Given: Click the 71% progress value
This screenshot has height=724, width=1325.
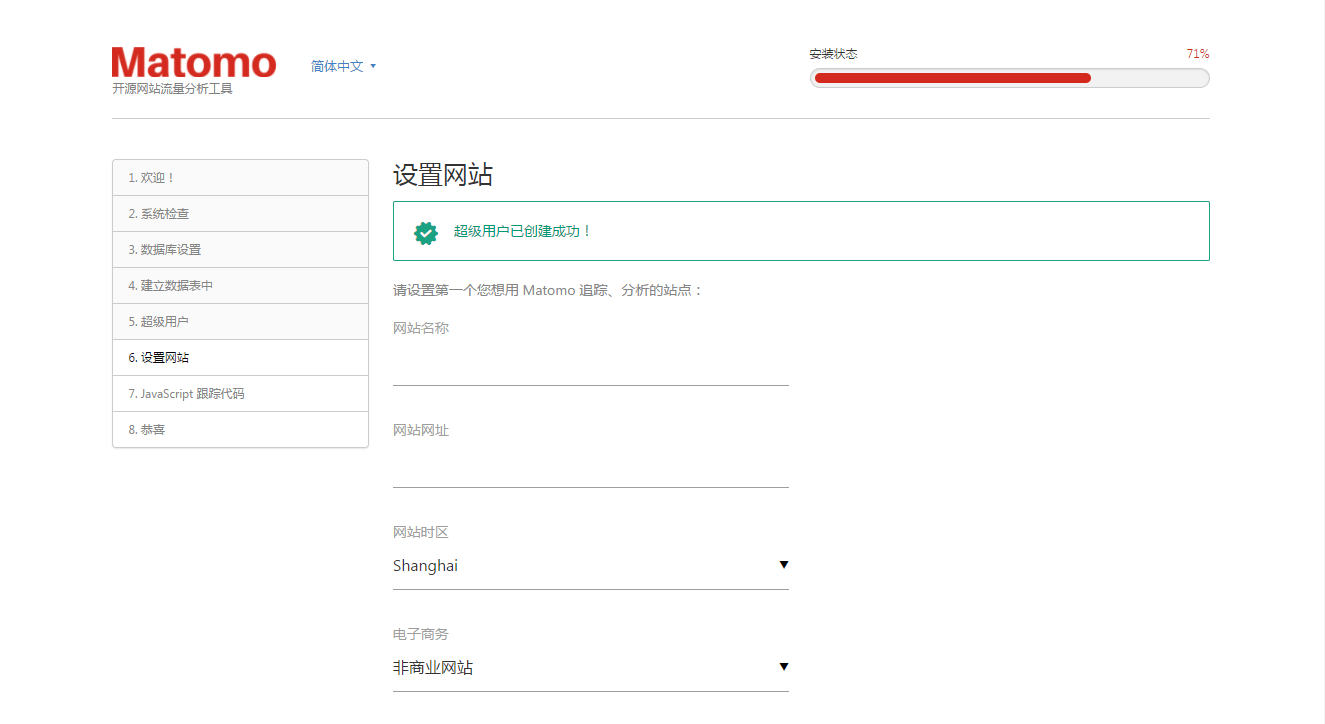Looking at the screenshot, I should point(1198,54).
